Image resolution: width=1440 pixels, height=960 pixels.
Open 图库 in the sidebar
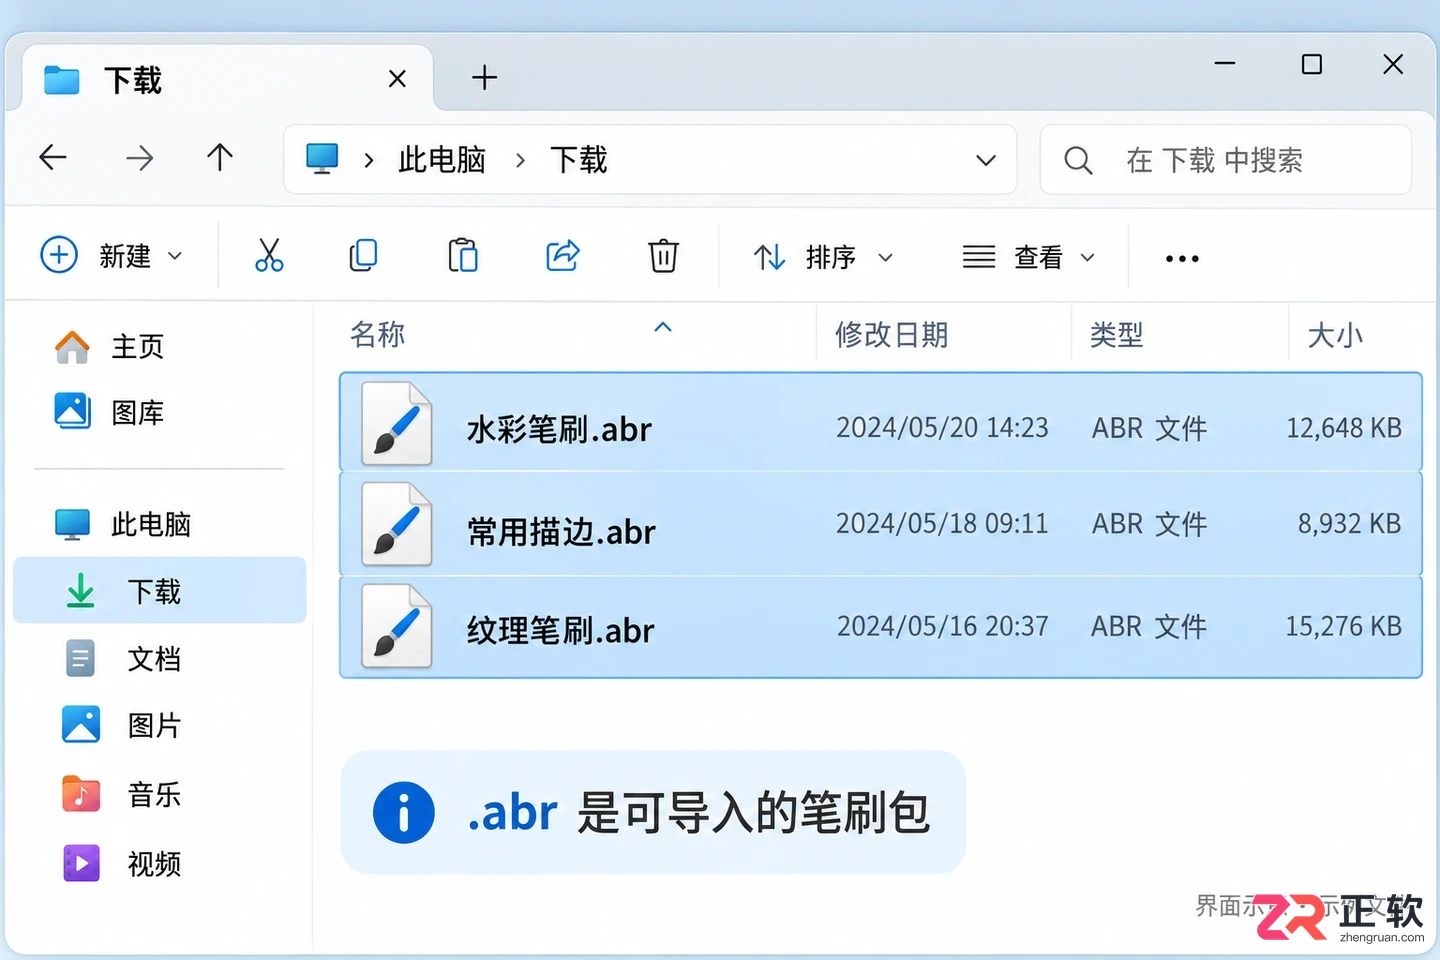110,412
